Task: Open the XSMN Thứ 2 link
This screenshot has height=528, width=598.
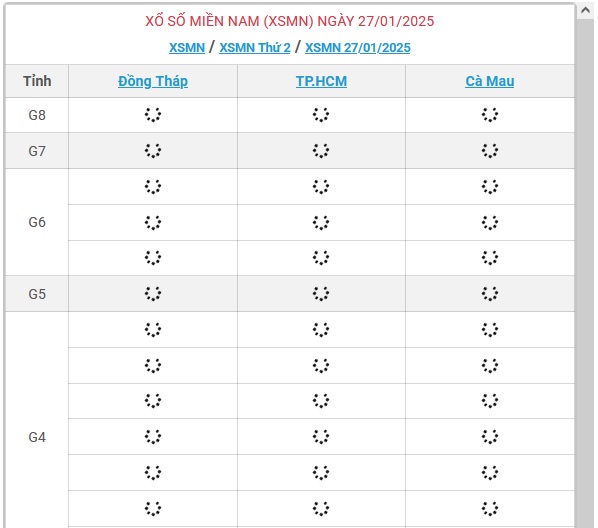Action: click(x=255, y=48)
